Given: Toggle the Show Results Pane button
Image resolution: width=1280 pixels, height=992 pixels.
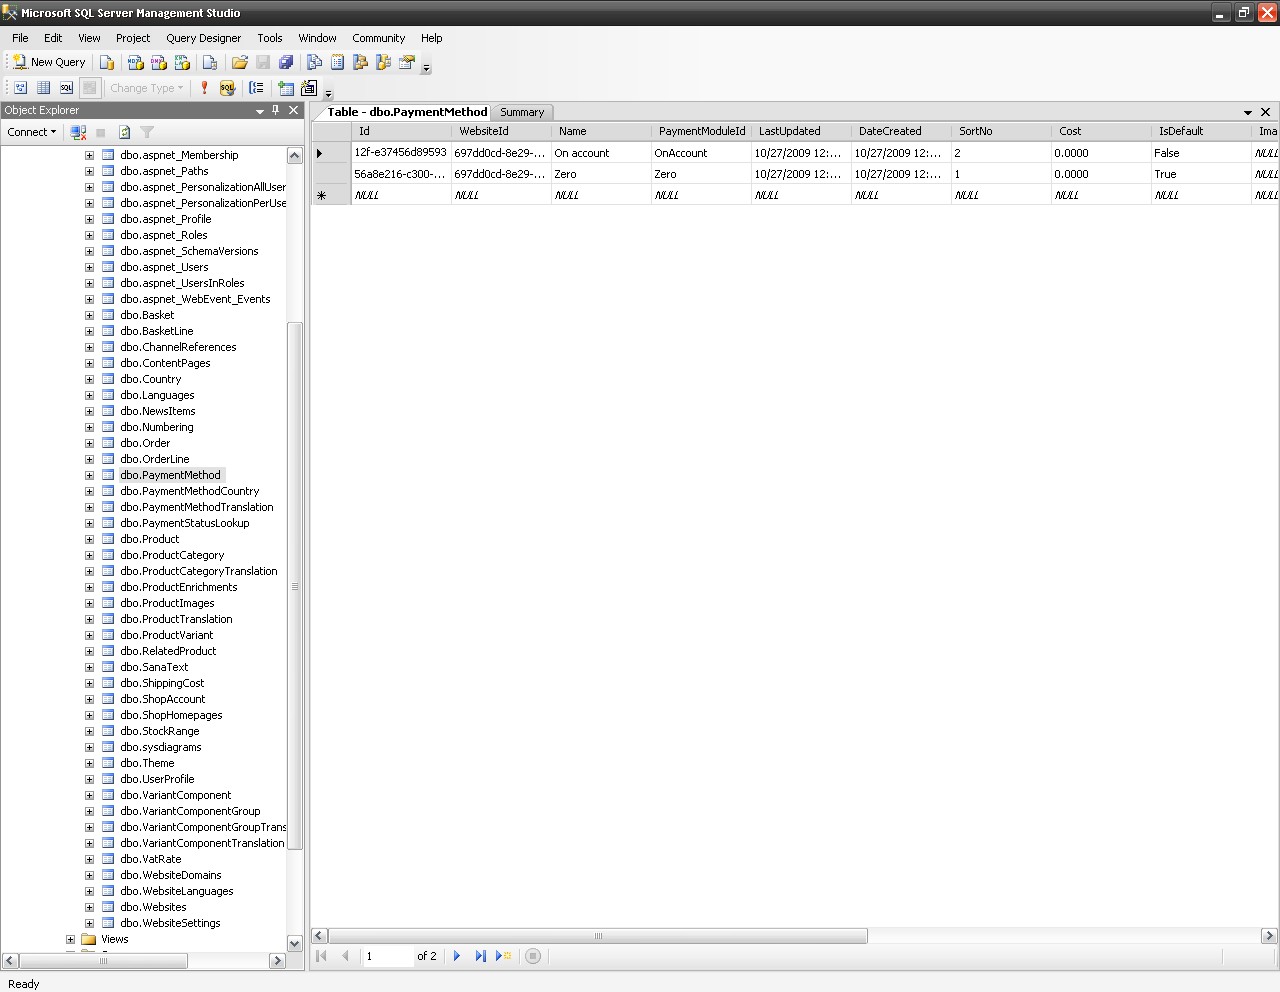Looking at the screenshot, I should tap(90, 88).
